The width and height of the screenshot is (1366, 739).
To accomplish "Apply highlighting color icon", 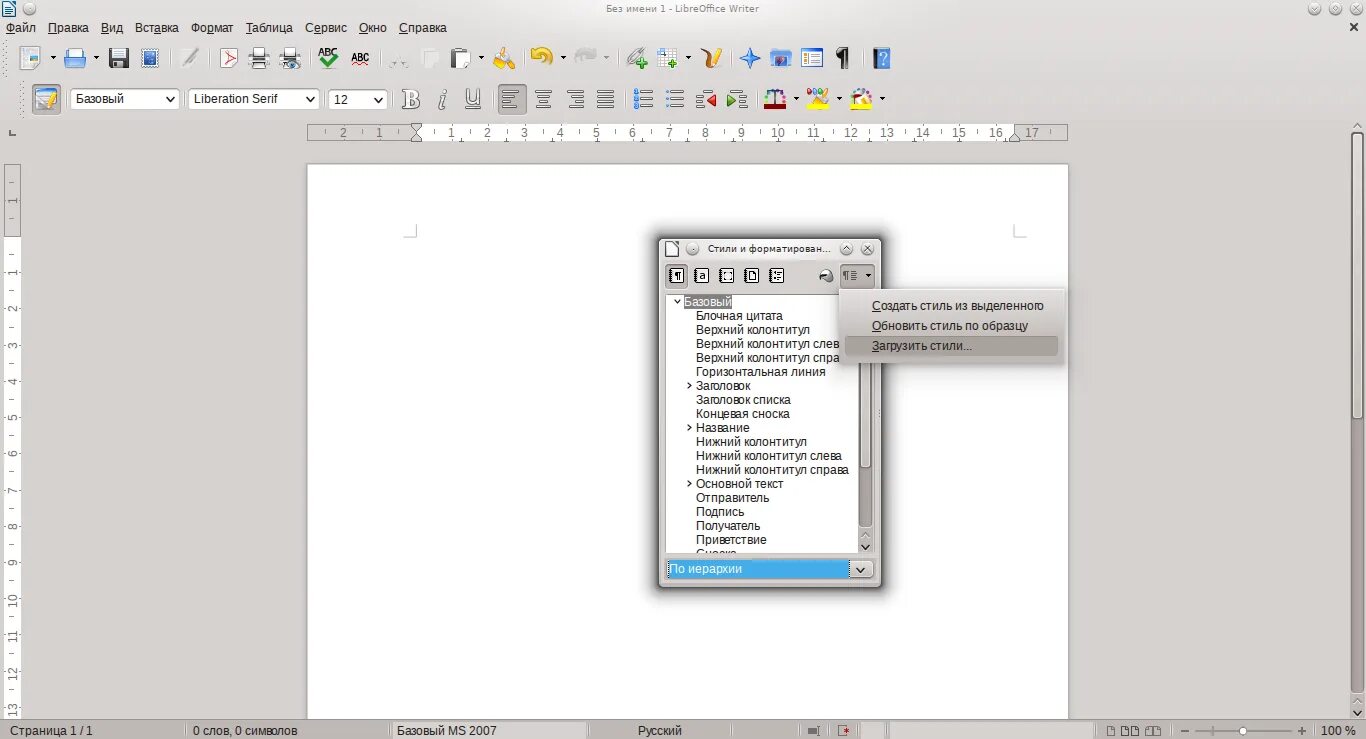I will pyautogui.click(x=818, y=99).
